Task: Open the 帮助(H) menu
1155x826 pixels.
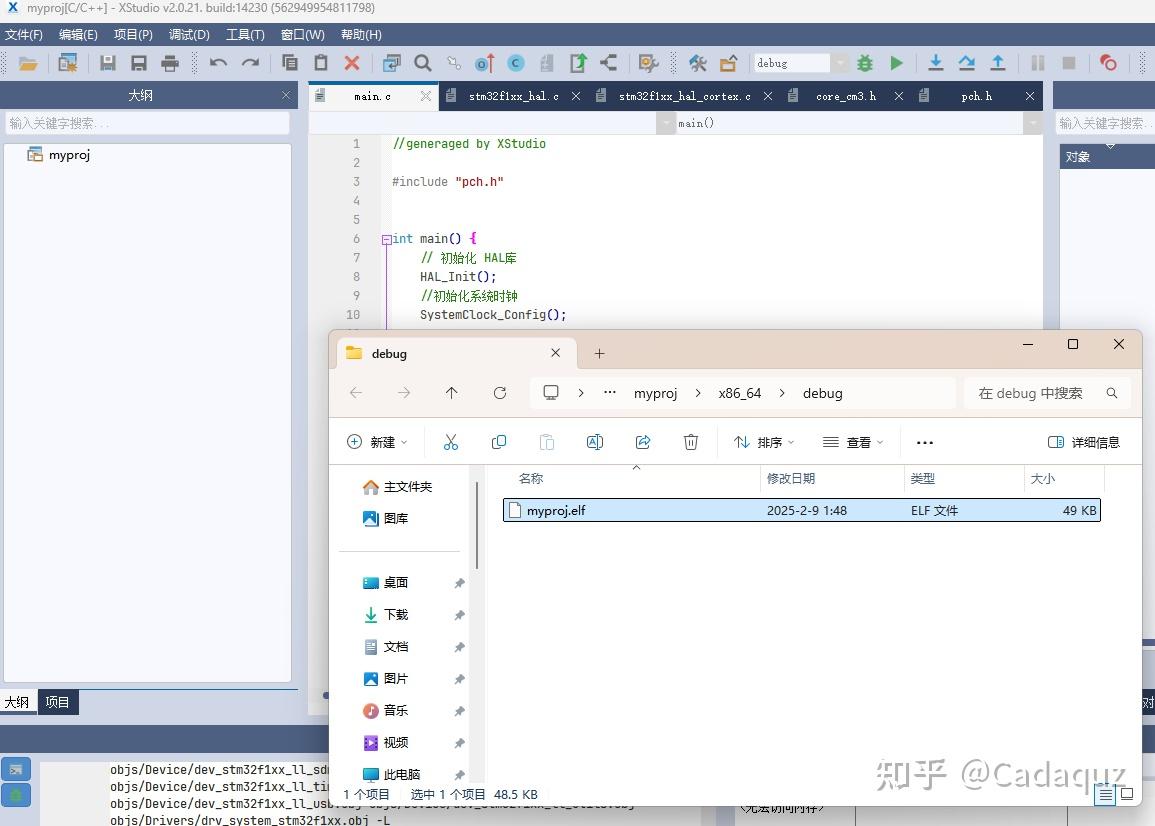Action: 361,35
